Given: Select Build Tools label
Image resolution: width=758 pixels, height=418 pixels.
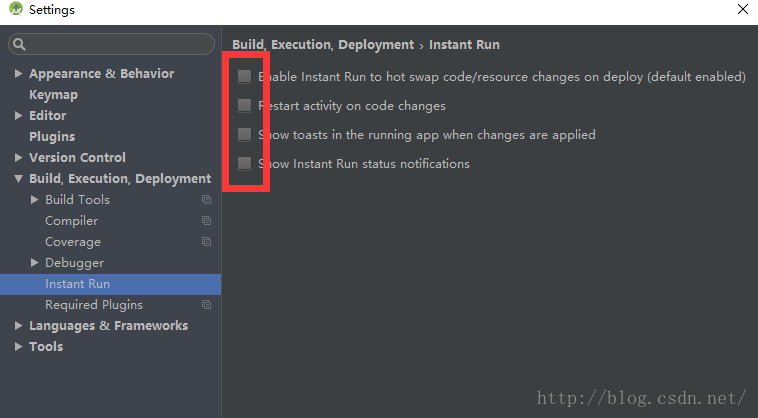Looking at the screenshot, I should click(x=77, y=200).
